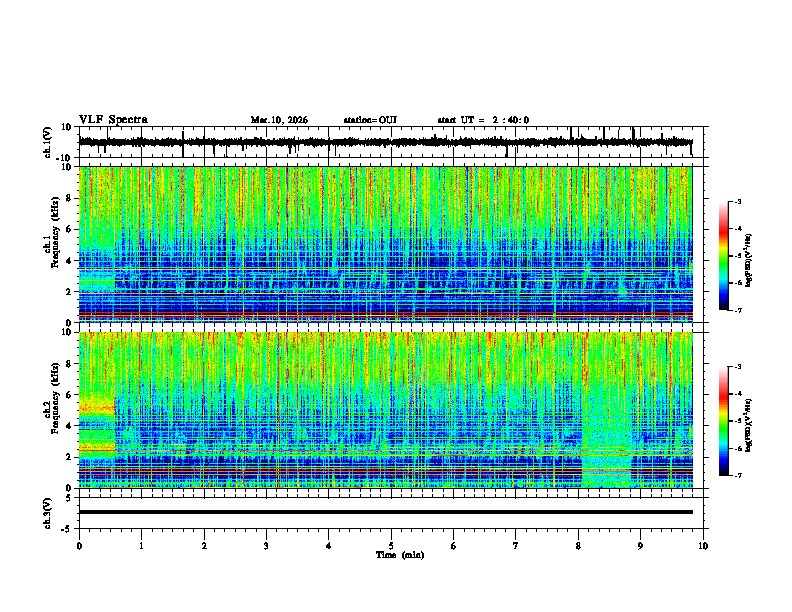Click the "VLF Spectra" plot title

coord(113,120)
